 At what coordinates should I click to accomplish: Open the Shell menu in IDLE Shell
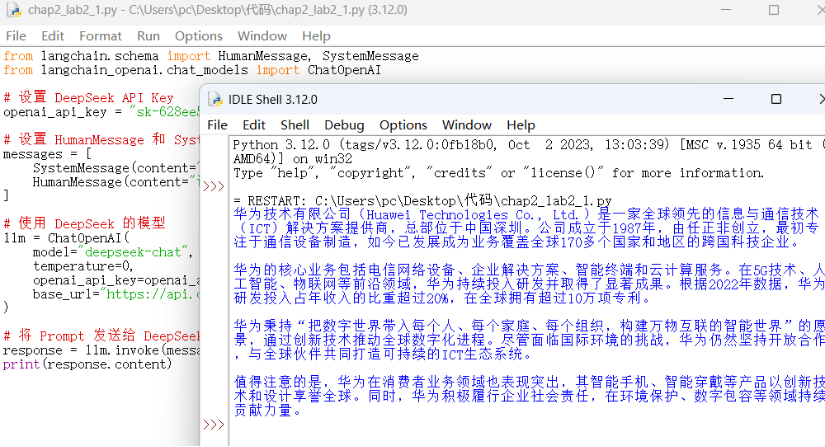294,125
